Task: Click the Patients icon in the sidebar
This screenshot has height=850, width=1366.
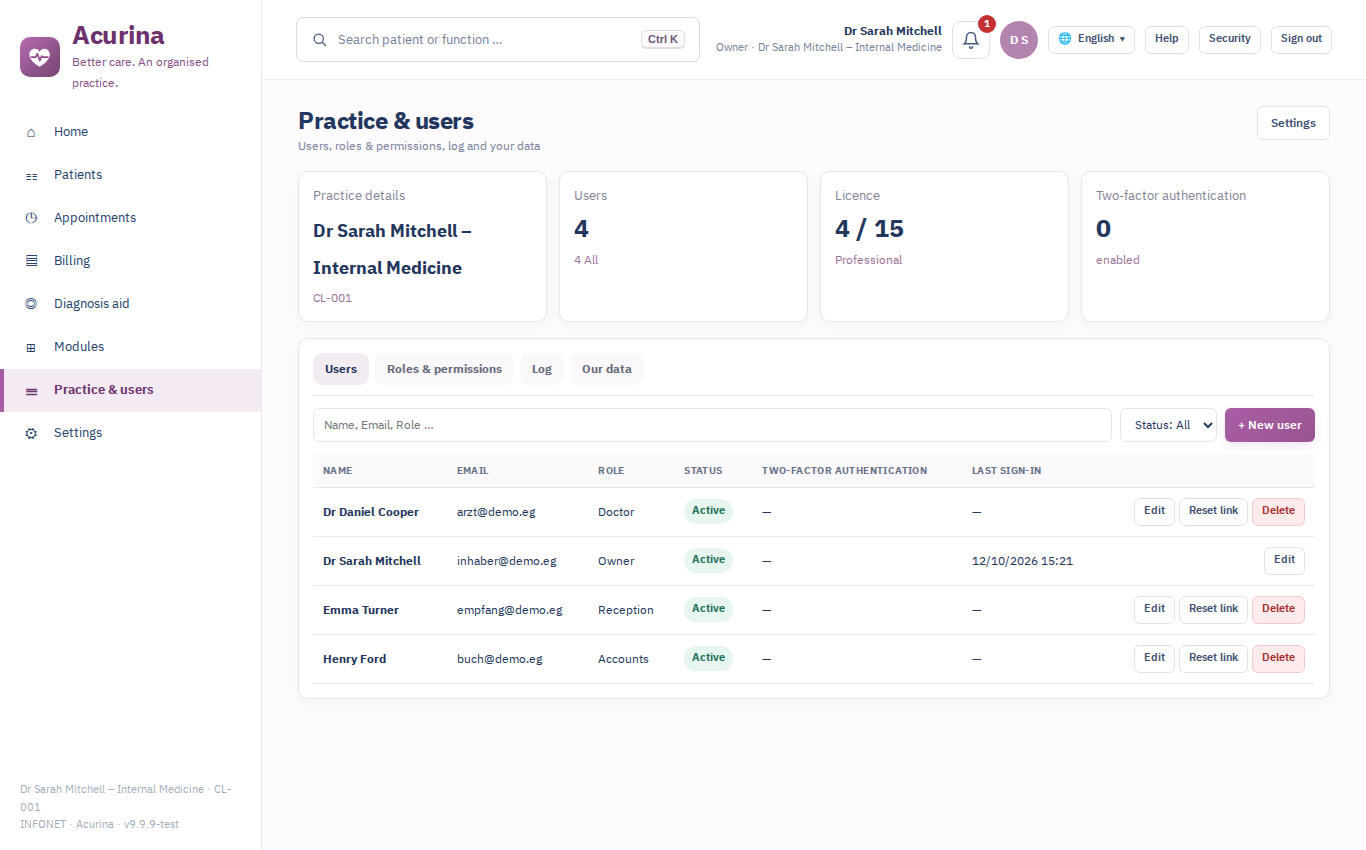Action: [31, 175]
